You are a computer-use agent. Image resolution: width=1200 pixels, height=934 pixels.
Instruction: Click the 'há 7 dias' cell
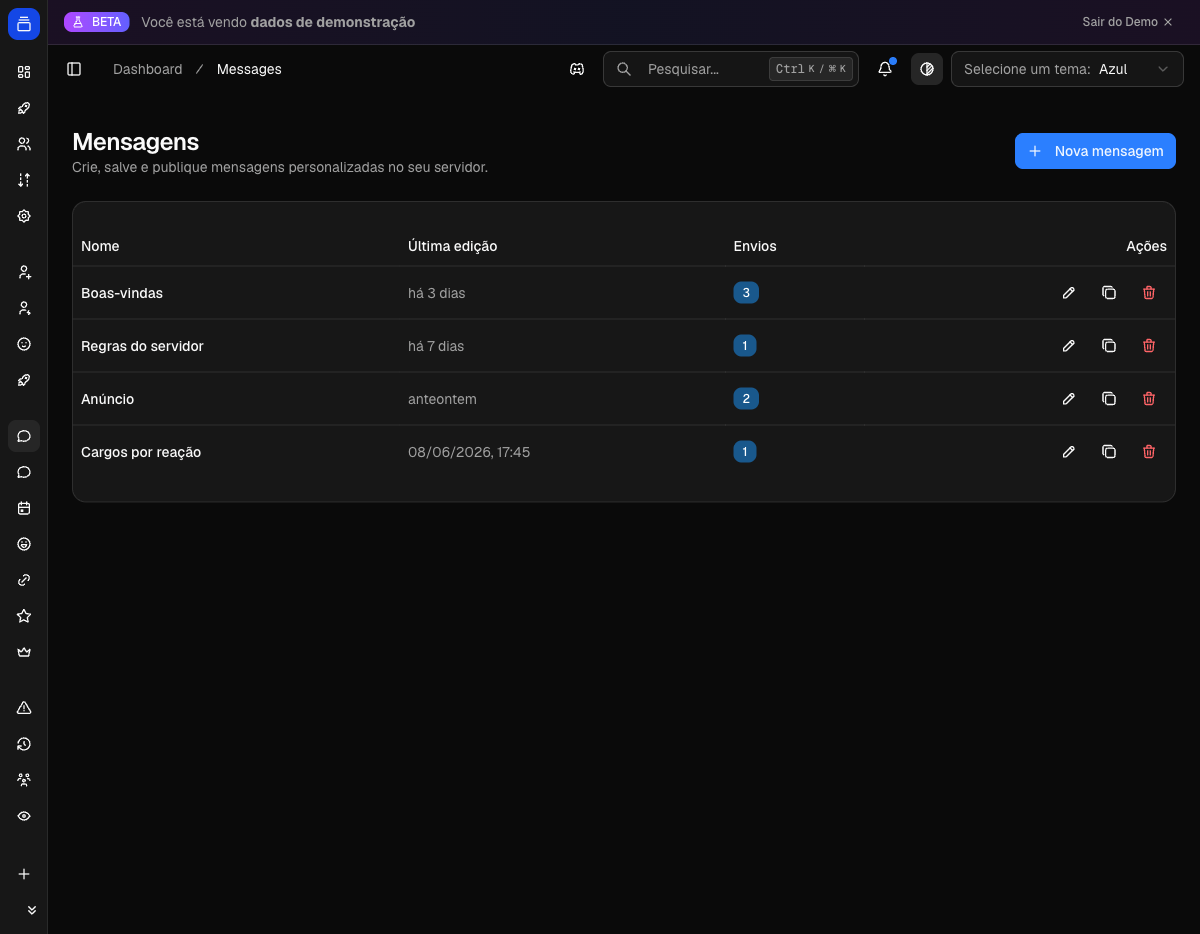point(436,346)
